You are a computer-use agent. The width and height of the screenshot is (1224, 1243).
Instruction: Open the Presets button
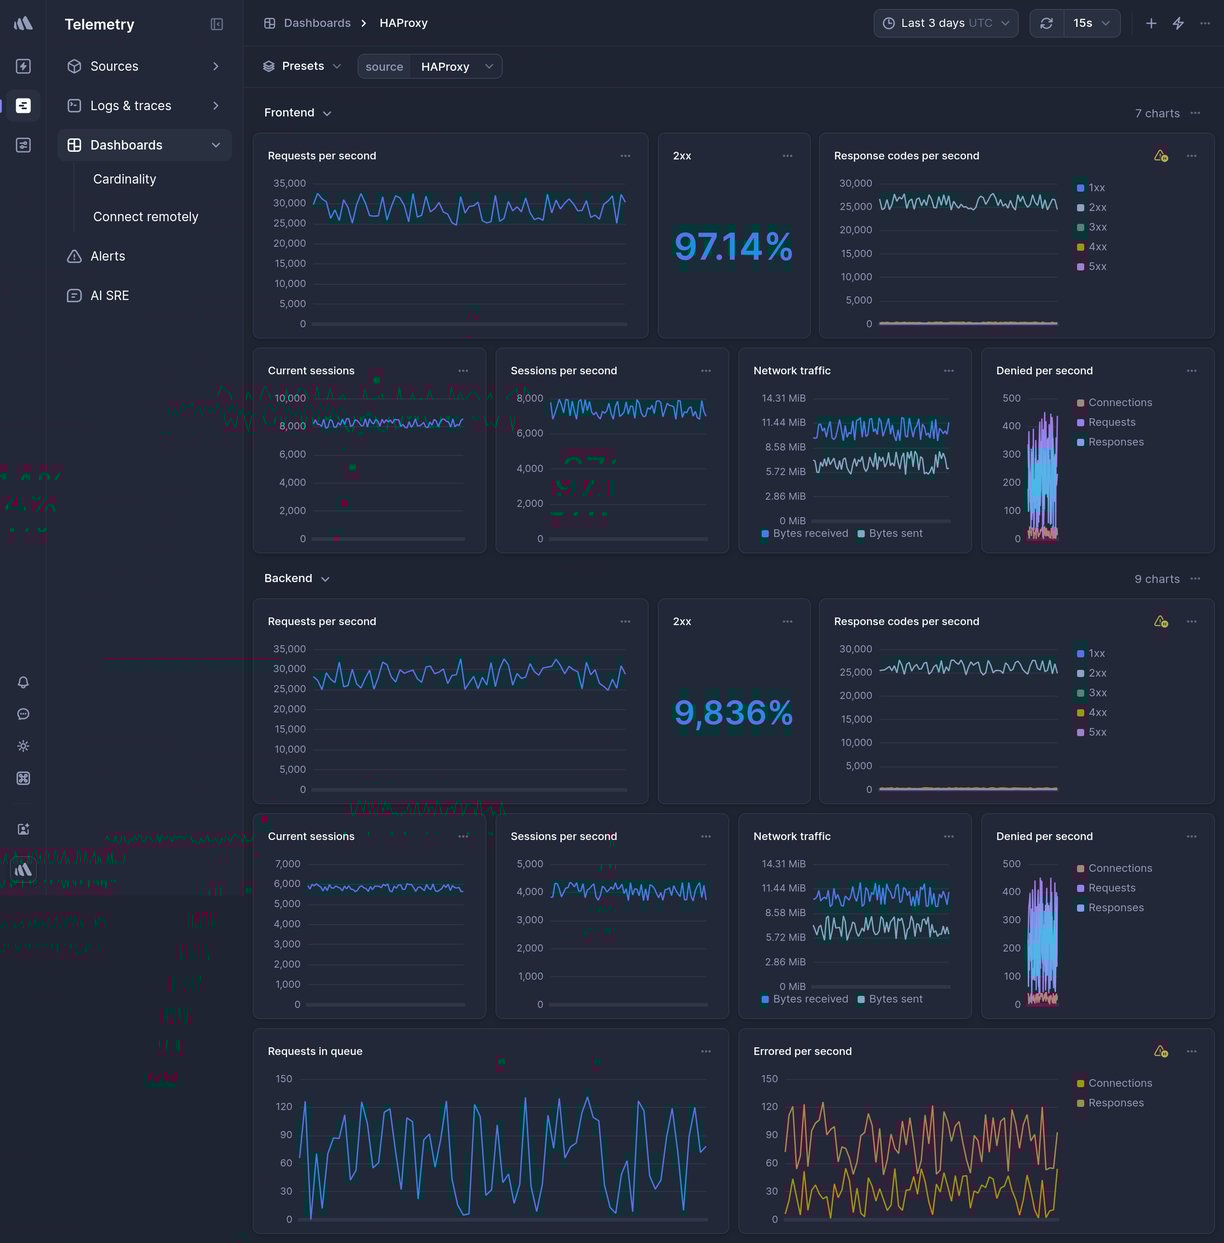point(302,66)
